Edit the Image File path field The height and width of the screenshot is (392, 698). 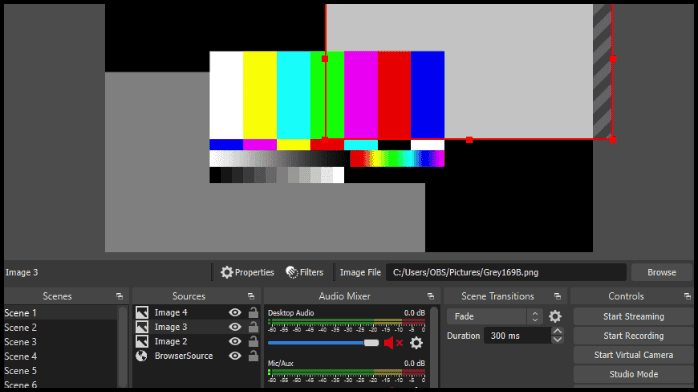tap(506, 272)
